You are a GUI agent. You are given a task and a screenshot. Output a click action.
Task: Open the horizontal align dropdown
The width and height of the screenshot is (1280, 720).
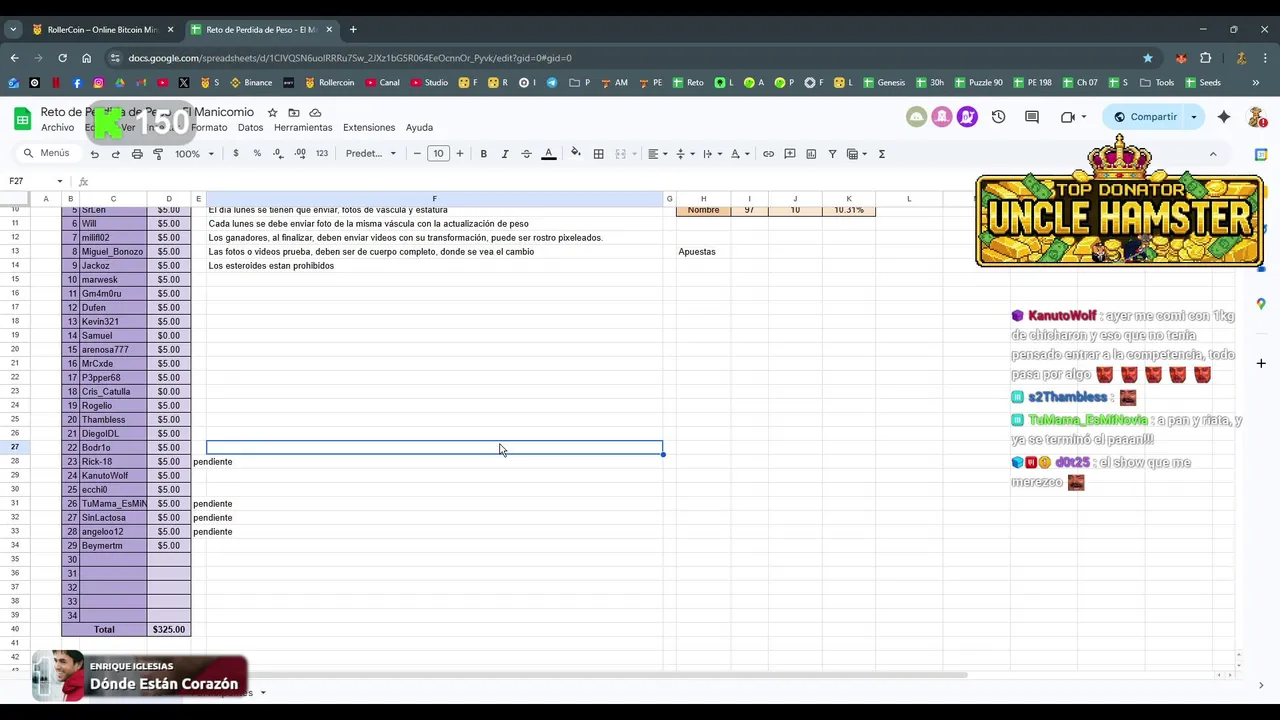pyautogui.click(x=656, y=154)
